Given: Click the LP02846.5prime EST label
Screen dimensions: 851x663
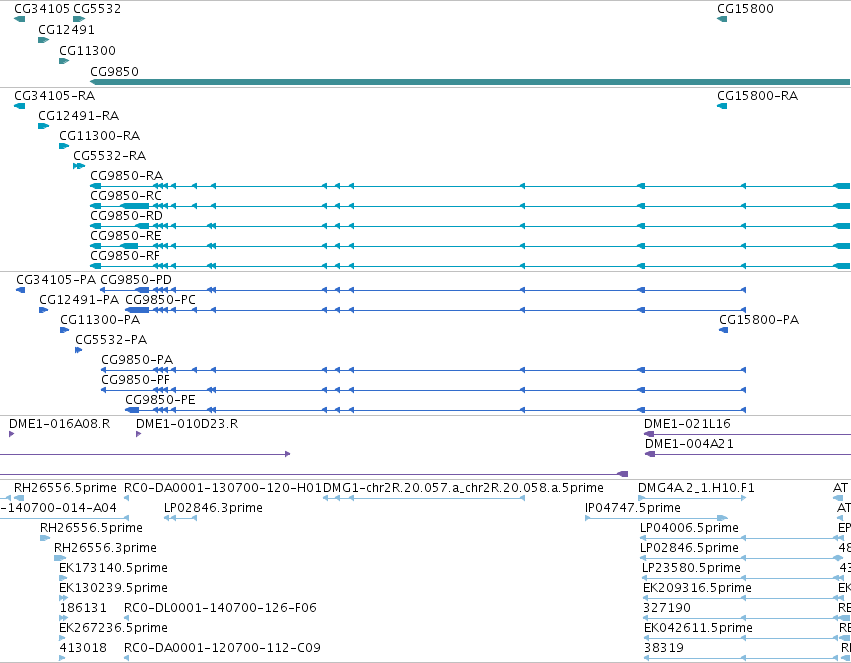Looking at the screenshot, I should tap(689, 549).
